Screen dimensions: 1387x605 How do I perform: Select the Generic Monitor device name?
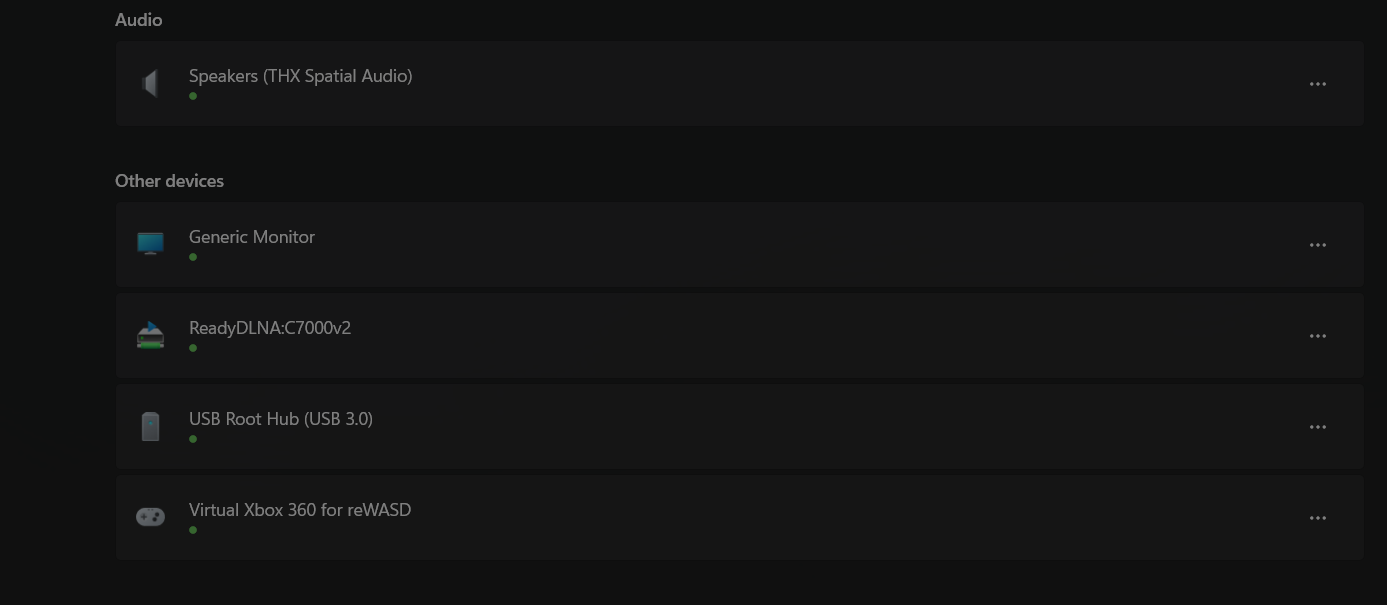point(252,237)
